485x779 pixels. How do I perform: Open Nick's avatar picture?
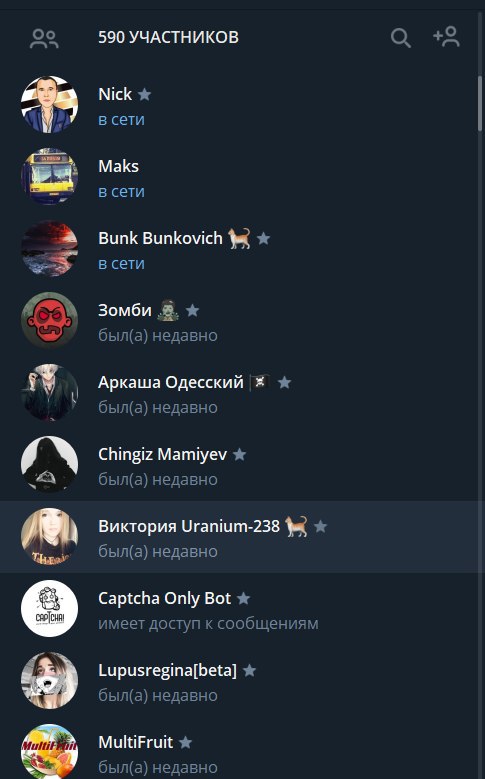(x=49, y=104)
